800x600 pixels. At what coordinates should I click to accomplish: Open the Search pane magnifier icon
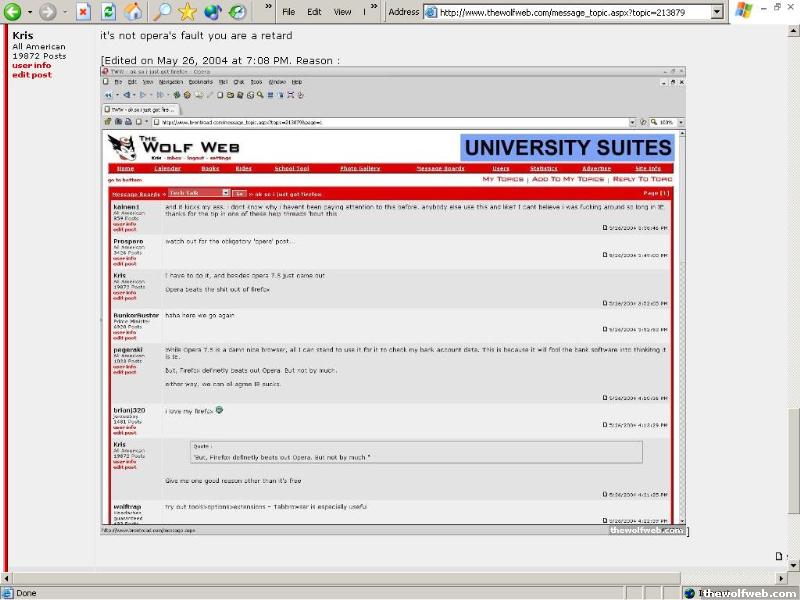[x=161, y=12]
